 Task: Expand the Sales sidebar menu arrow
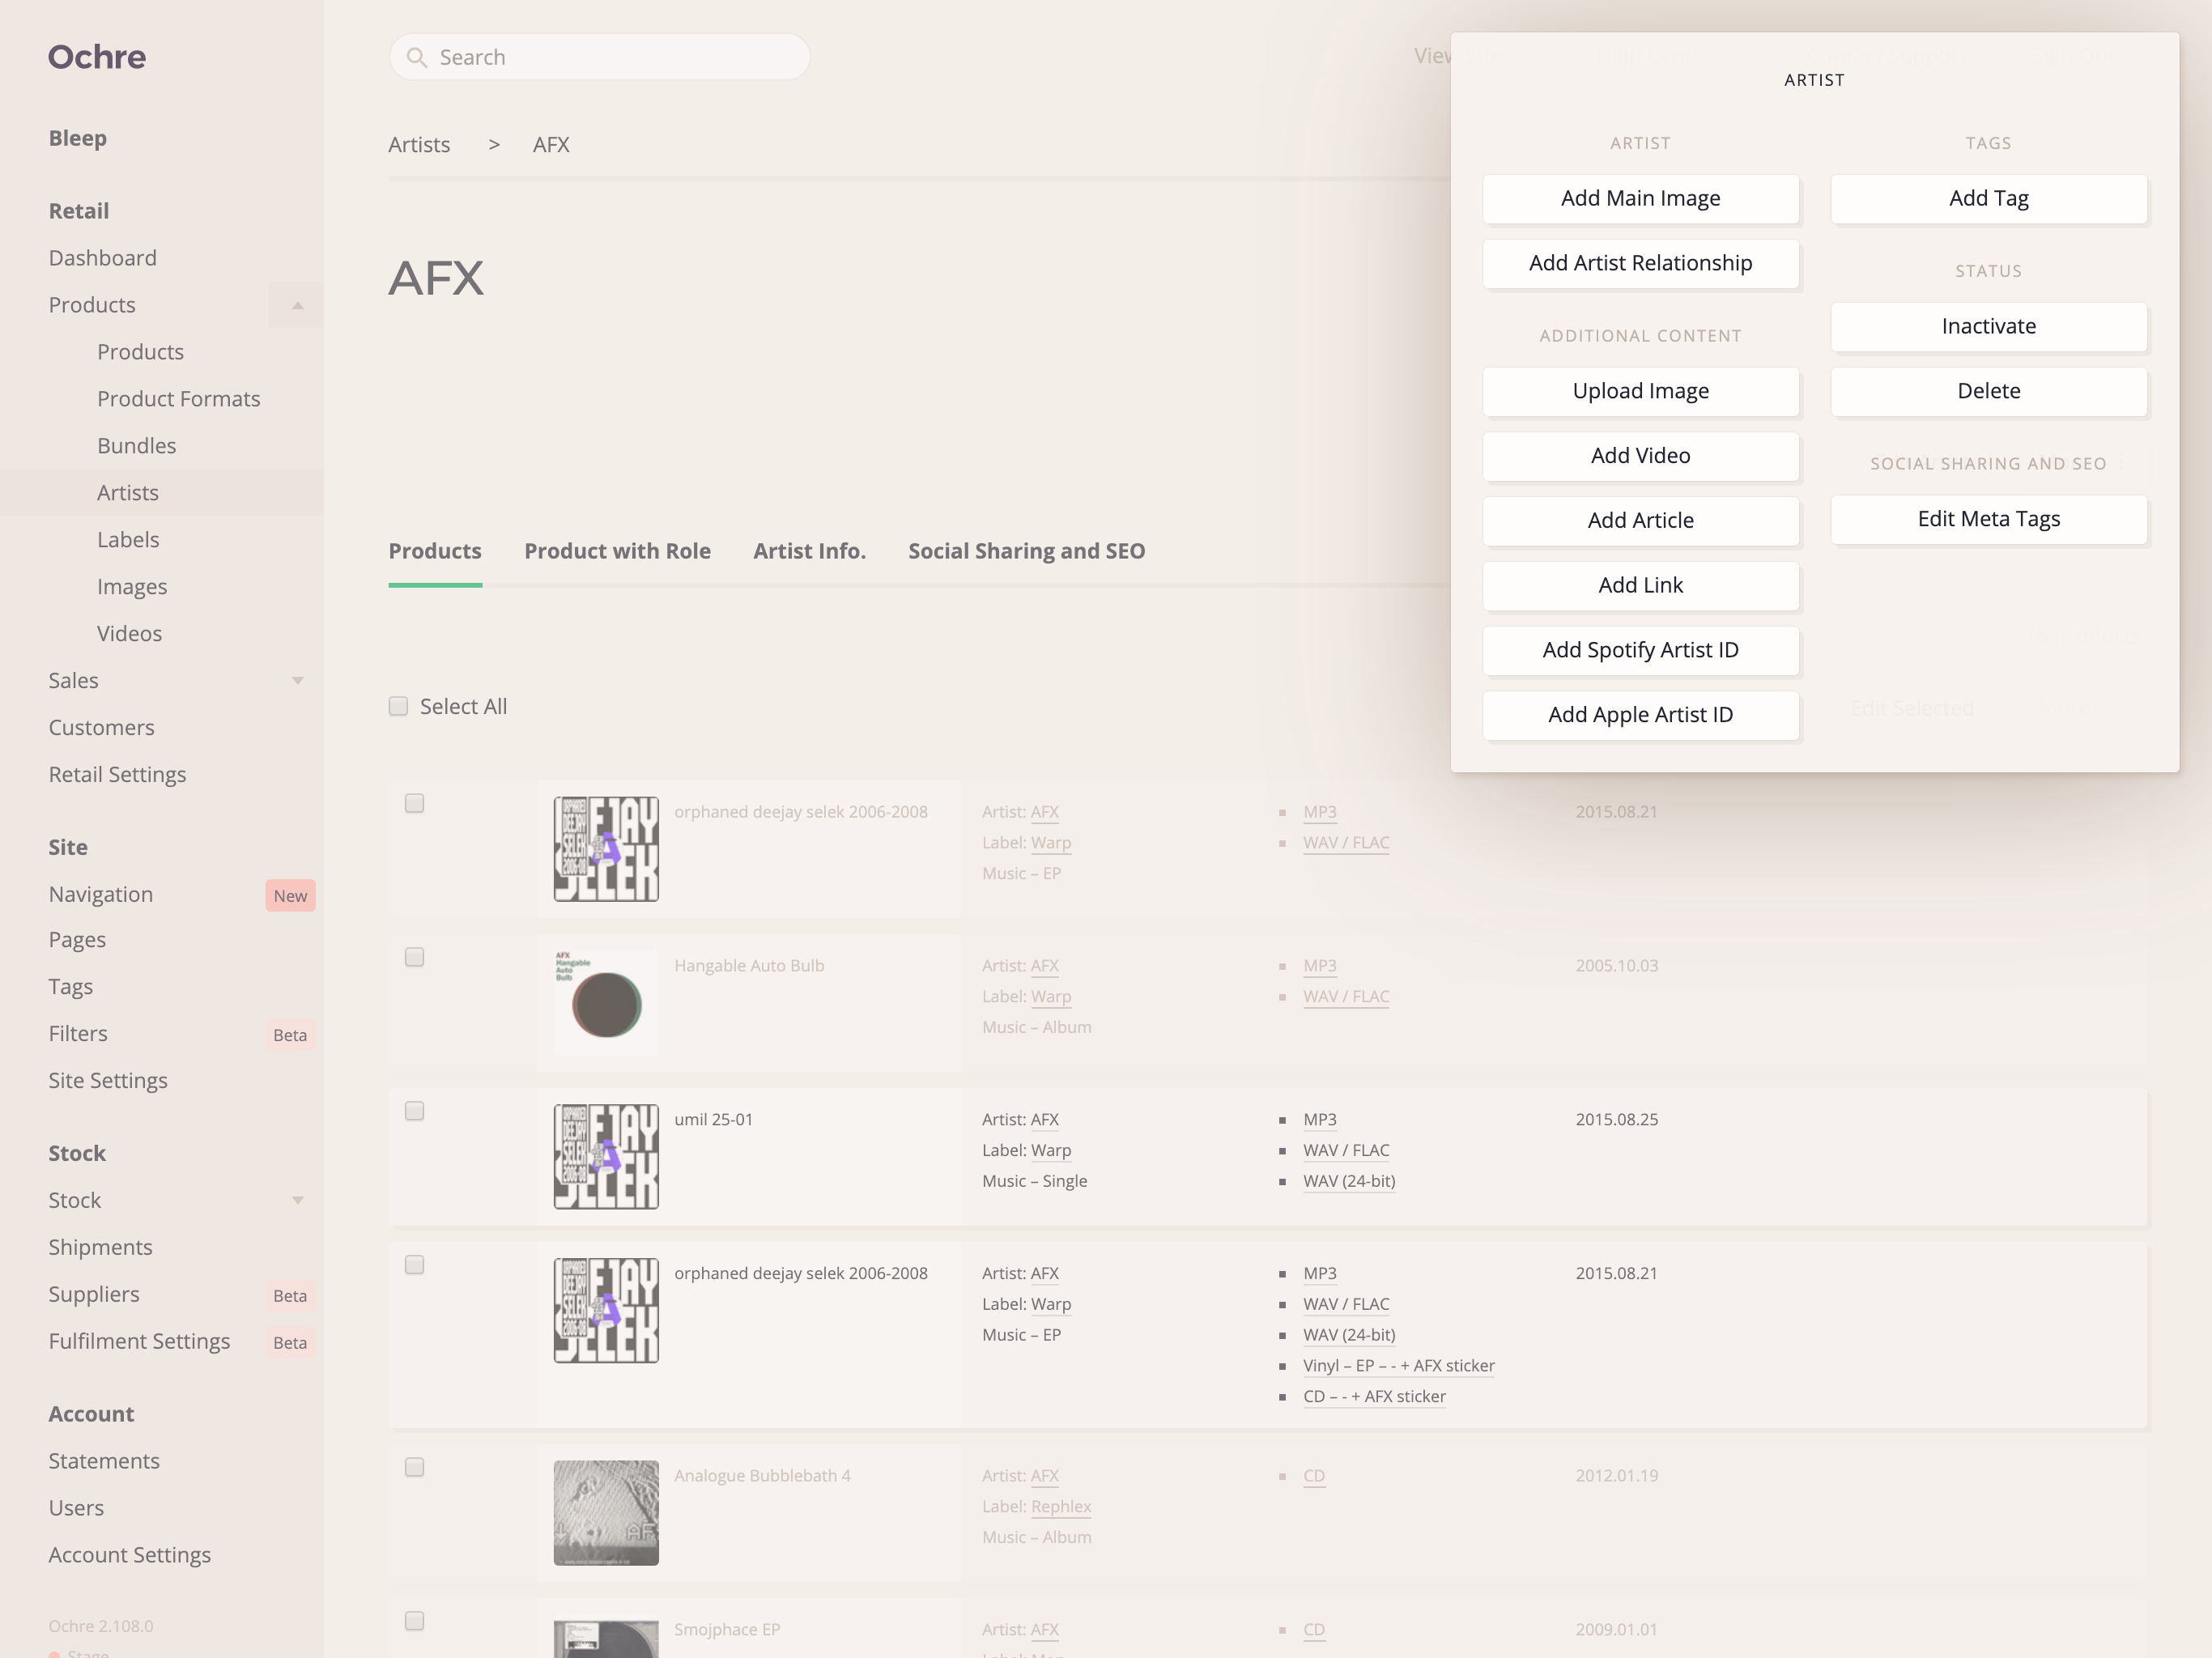(x=297, y=681)
